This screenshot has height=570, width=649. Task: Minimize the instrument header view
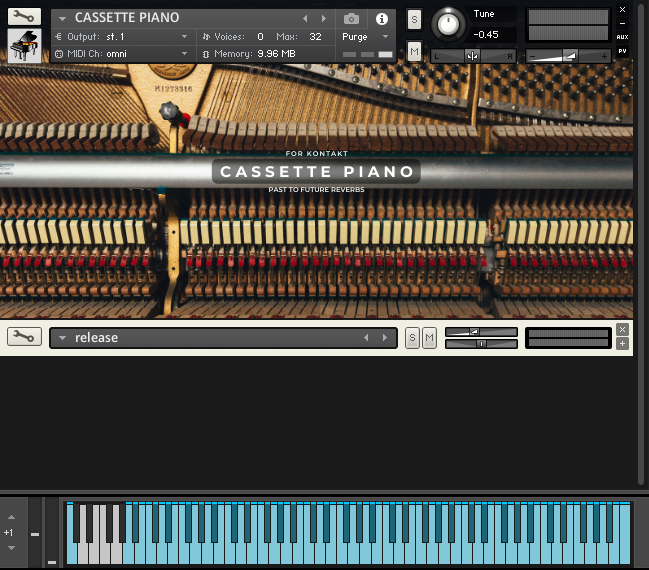click(622, 24)
